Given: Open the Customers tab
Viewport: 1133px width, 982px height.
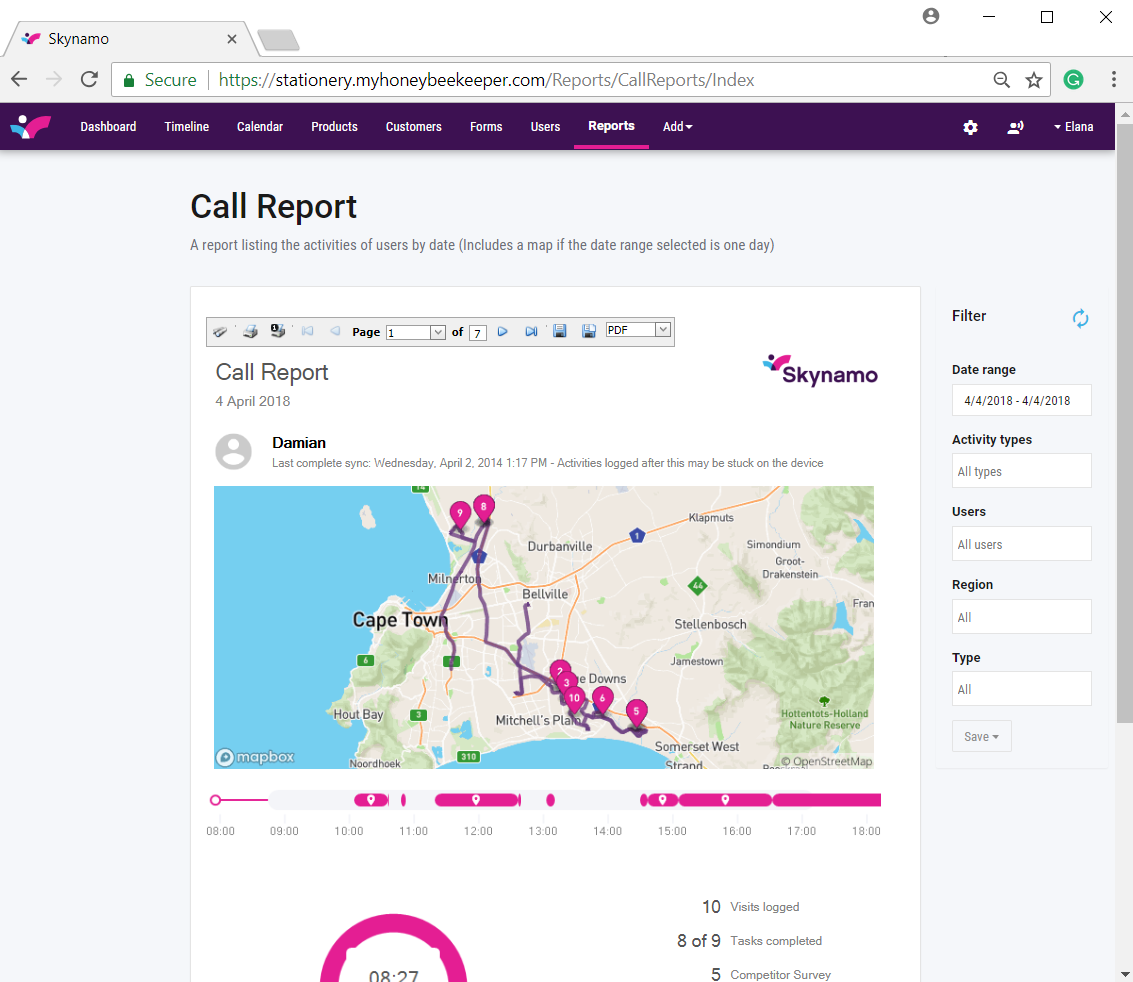Looking at the screenshot, I should point(413,126).
